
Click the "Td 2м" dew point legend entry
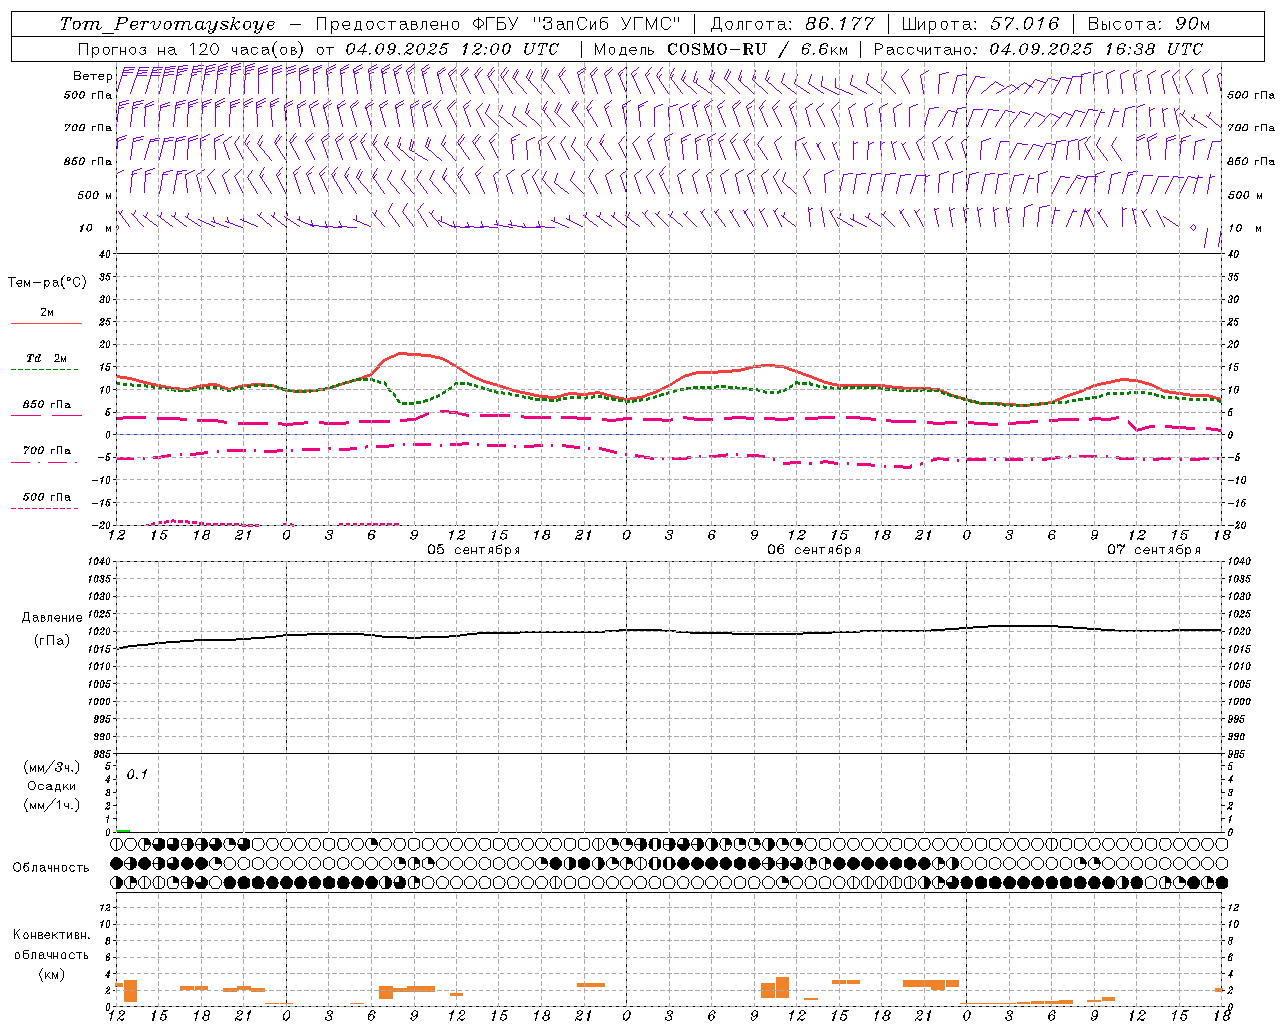46,358
